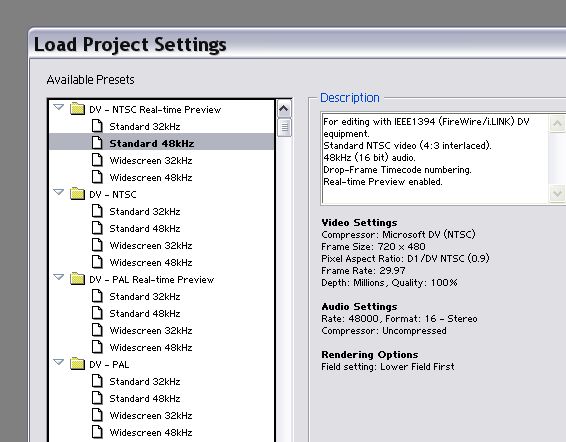This screenshot has width=566, height=442.
Task: Click the DV - NTSC folder icon
Action: pyautogui.click(x=77, y=194)
